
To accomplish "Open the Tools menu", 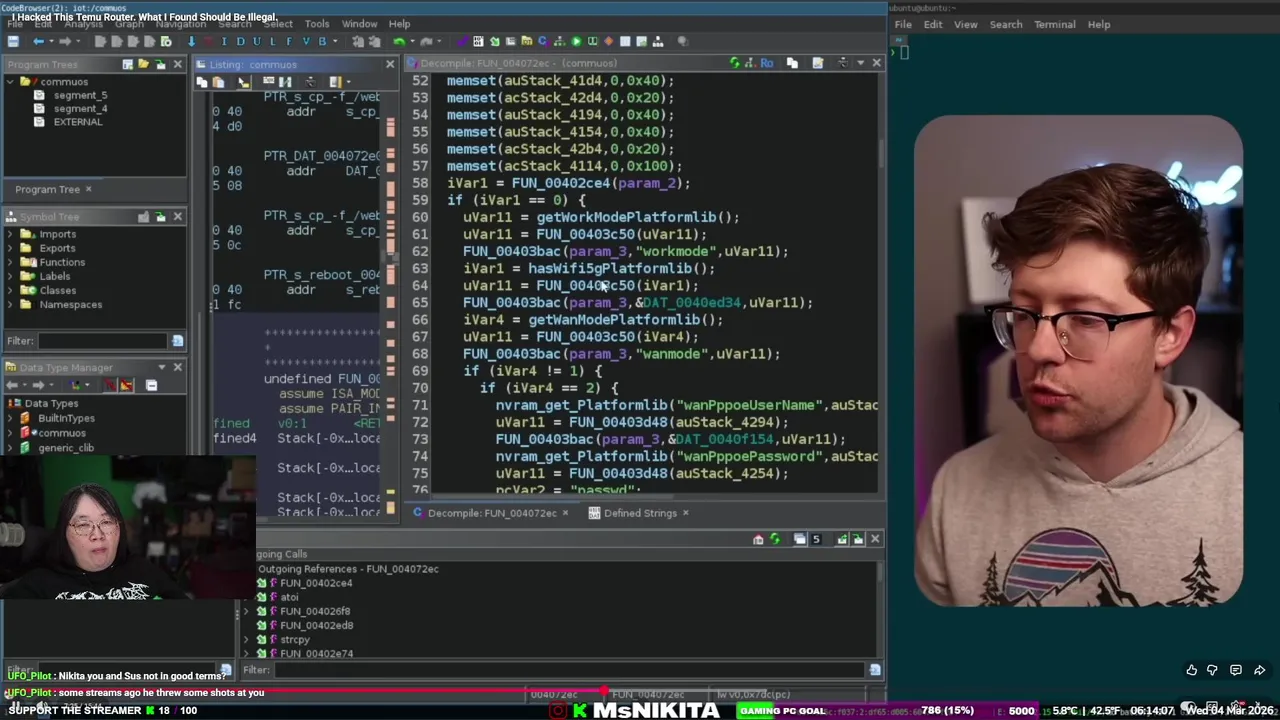I will click(x=317, y=23).
